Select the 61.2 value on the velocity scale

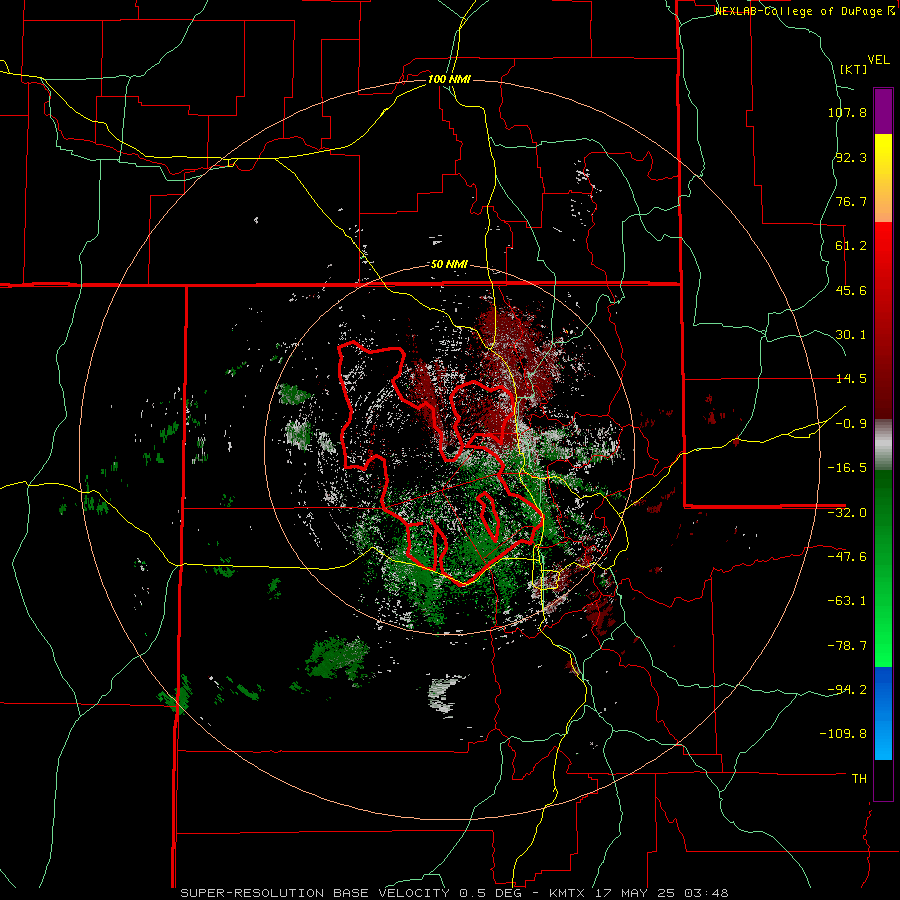tap(851, 246)
